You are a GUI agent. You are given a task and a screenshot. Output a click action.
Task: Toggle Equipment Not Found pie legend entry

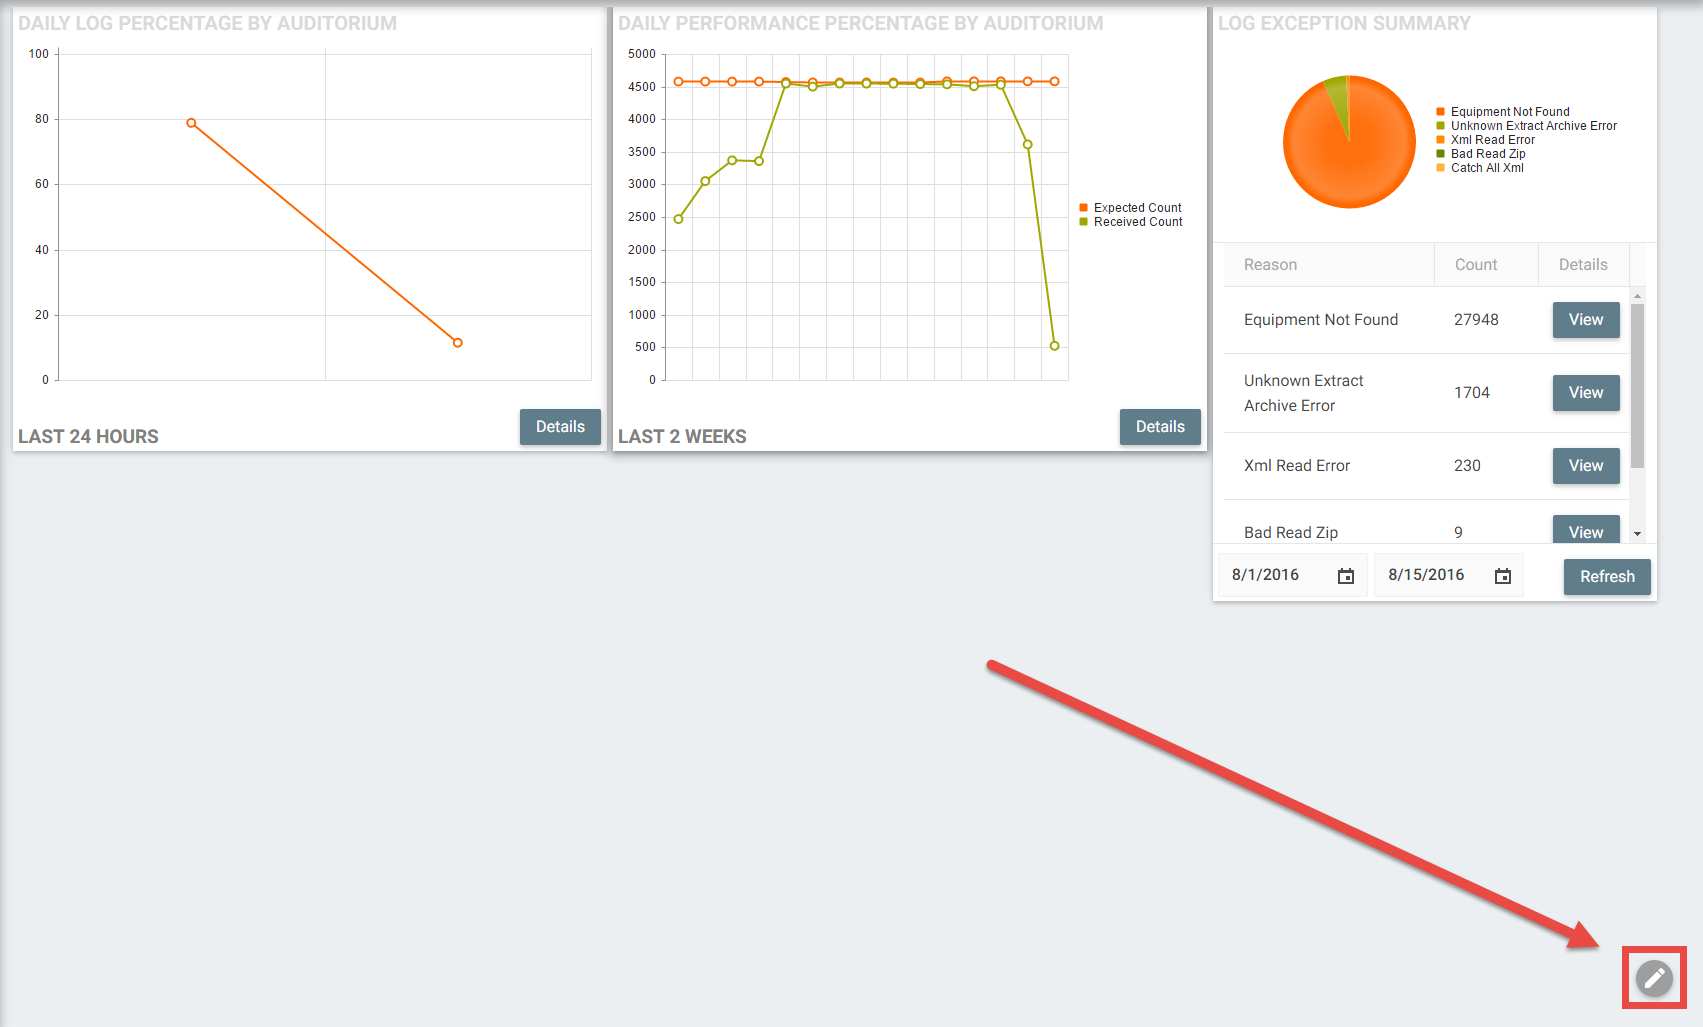(1509, 112)
